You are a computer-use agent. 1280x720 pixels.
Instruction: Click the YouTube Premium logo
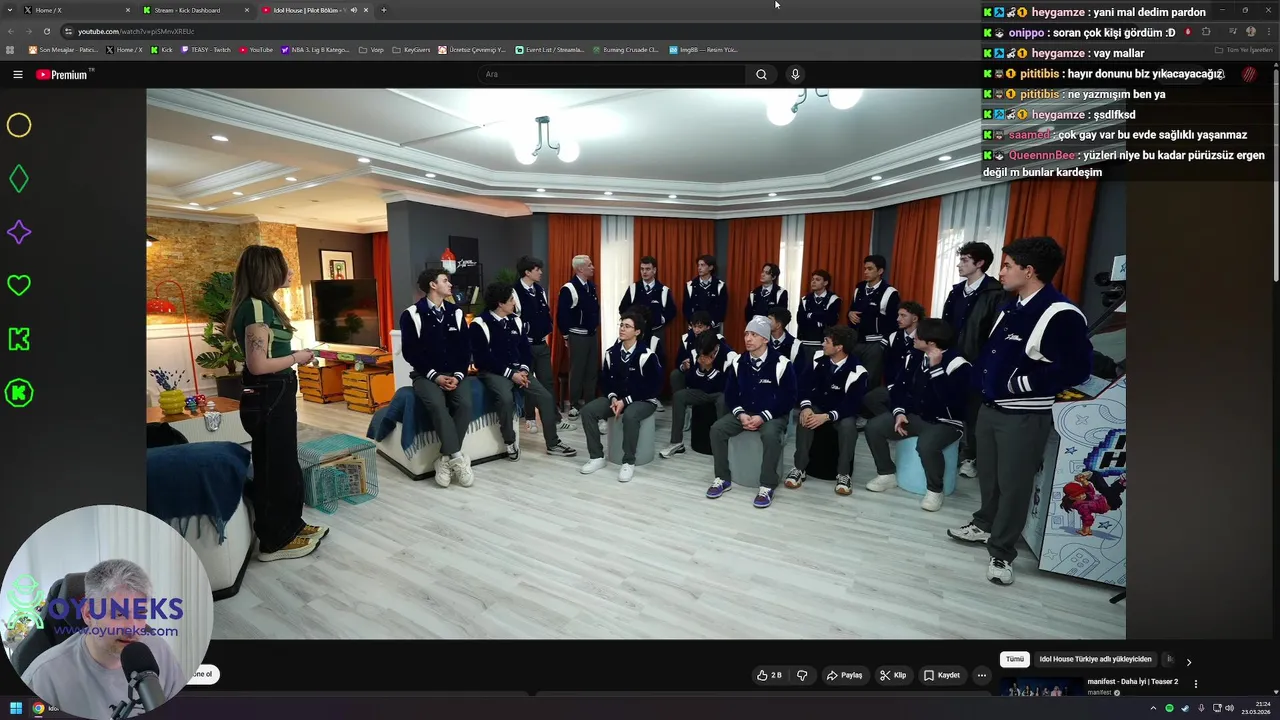click(x=64, y=74)
